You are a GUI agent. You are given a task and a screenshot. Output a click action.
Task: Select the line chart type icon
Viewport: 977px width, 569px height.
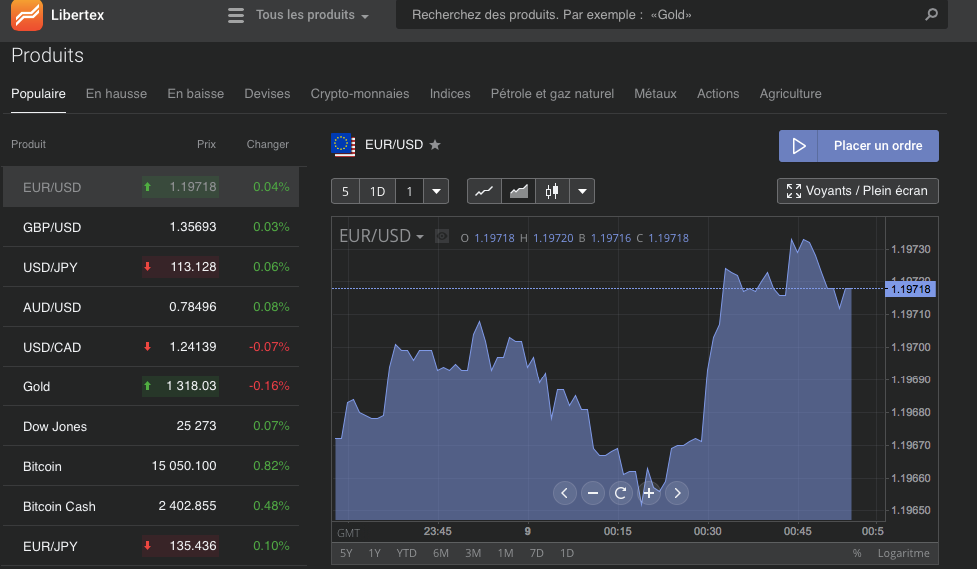484,191
